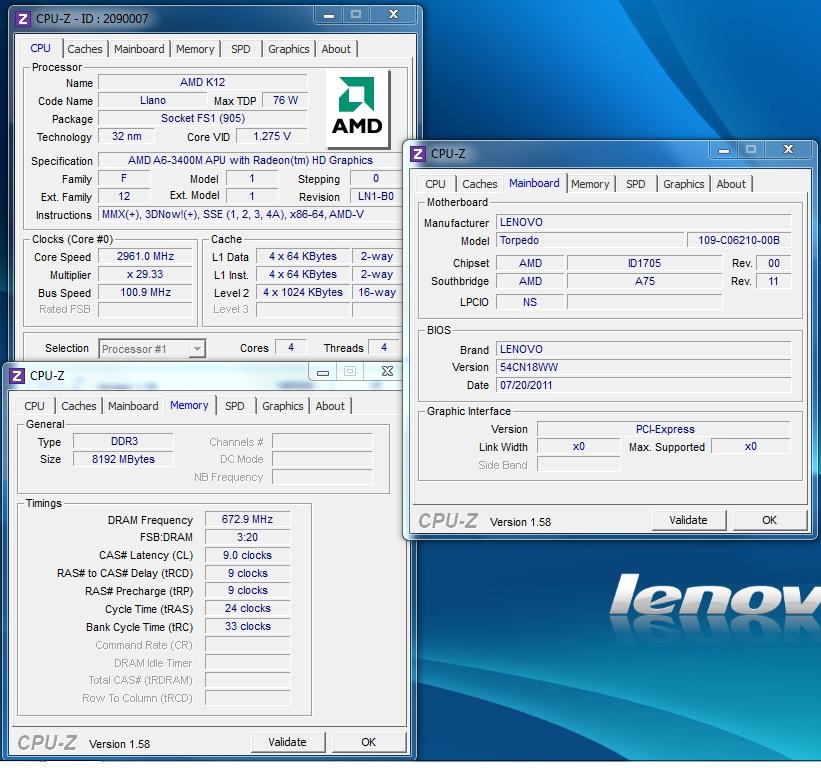Click the motherboard Model field Torpedo

coord(590,240)
